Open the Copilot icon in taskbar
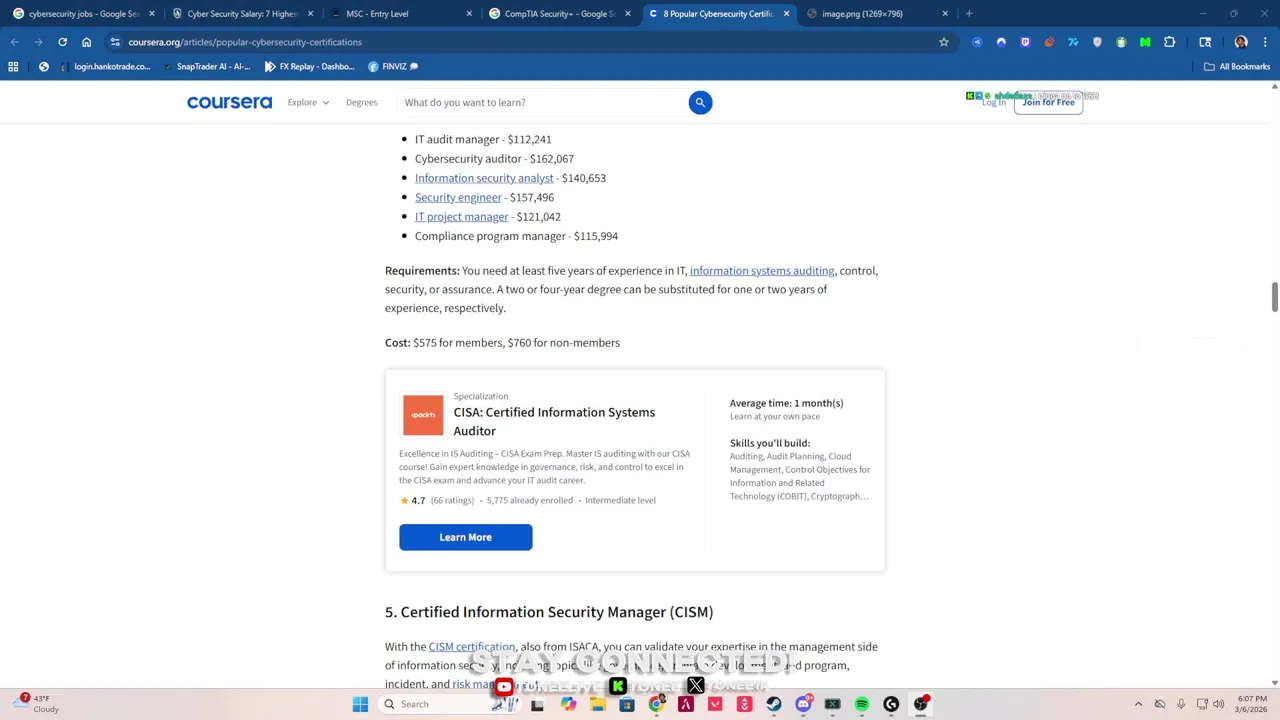 [568, 704]
